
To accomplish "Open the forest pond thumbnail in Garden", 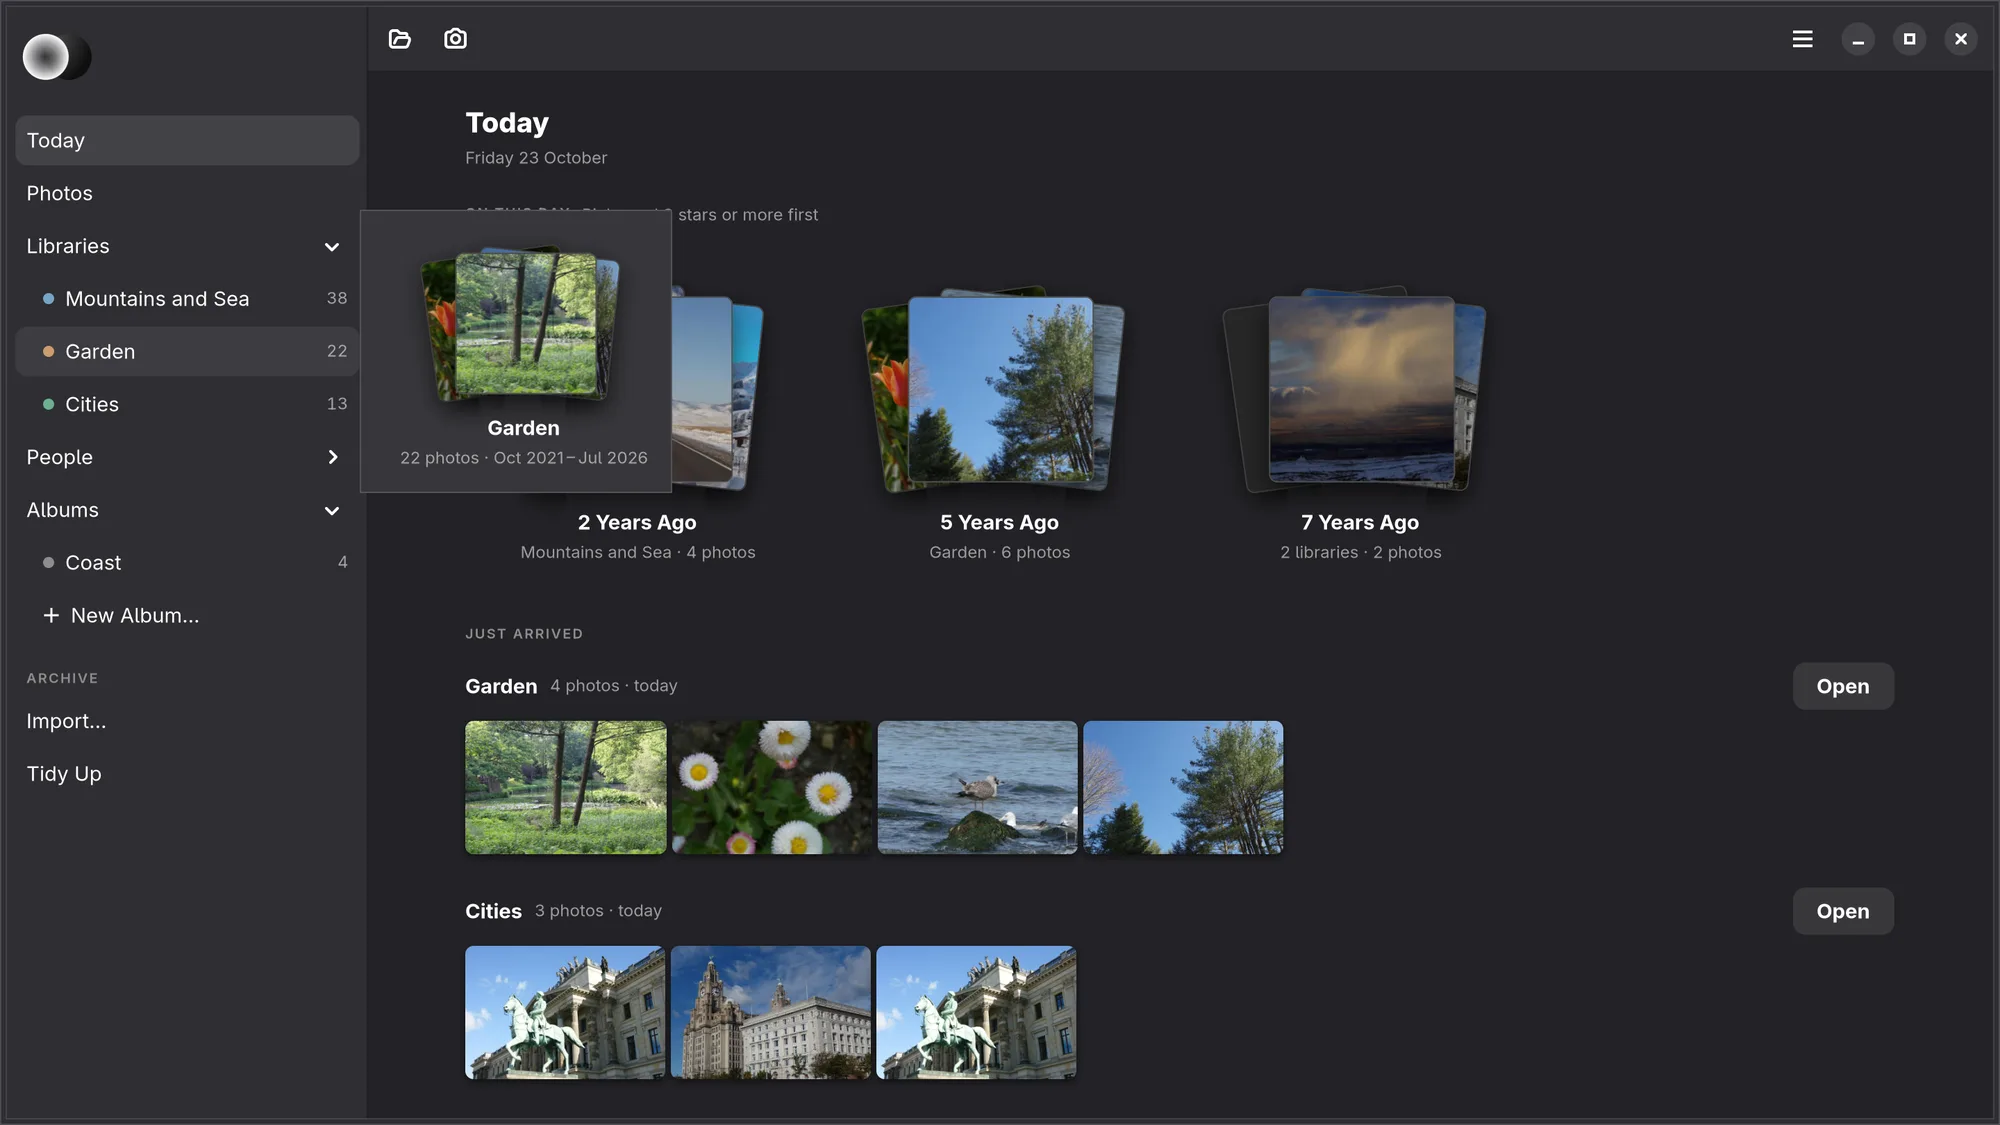I will tap(565, 787).
